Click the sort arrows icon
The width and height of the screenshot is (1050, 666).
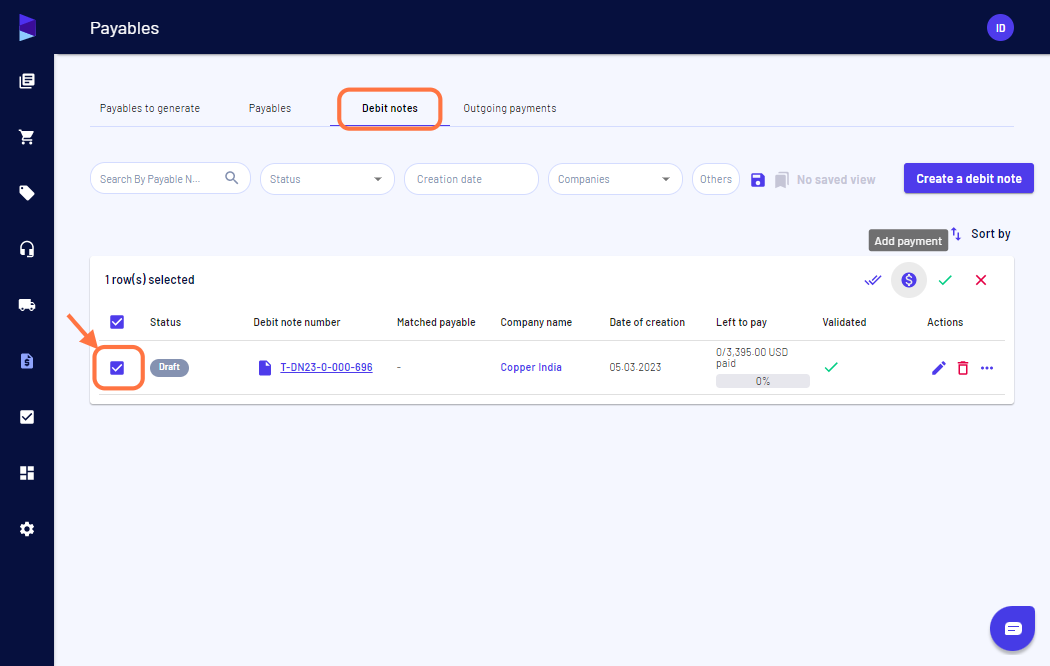pos(956,234)
